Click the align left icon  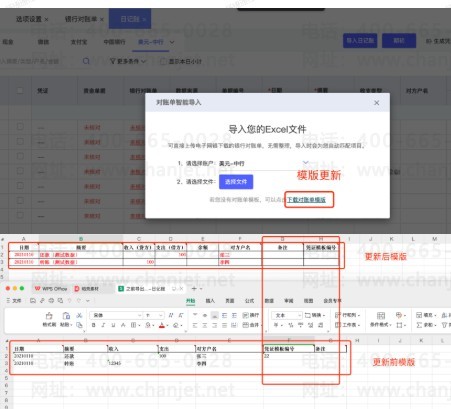(x=195, y=325)
